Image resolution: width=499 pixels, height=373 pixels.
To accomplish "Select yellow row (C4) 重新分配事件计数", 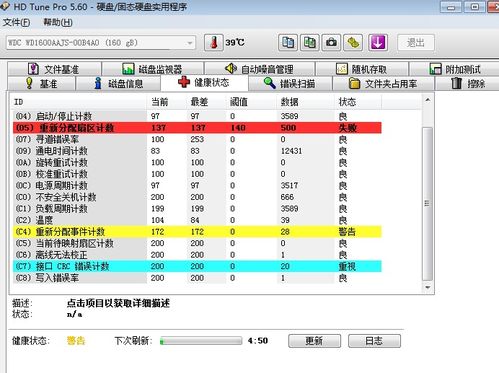I will 197,232.
